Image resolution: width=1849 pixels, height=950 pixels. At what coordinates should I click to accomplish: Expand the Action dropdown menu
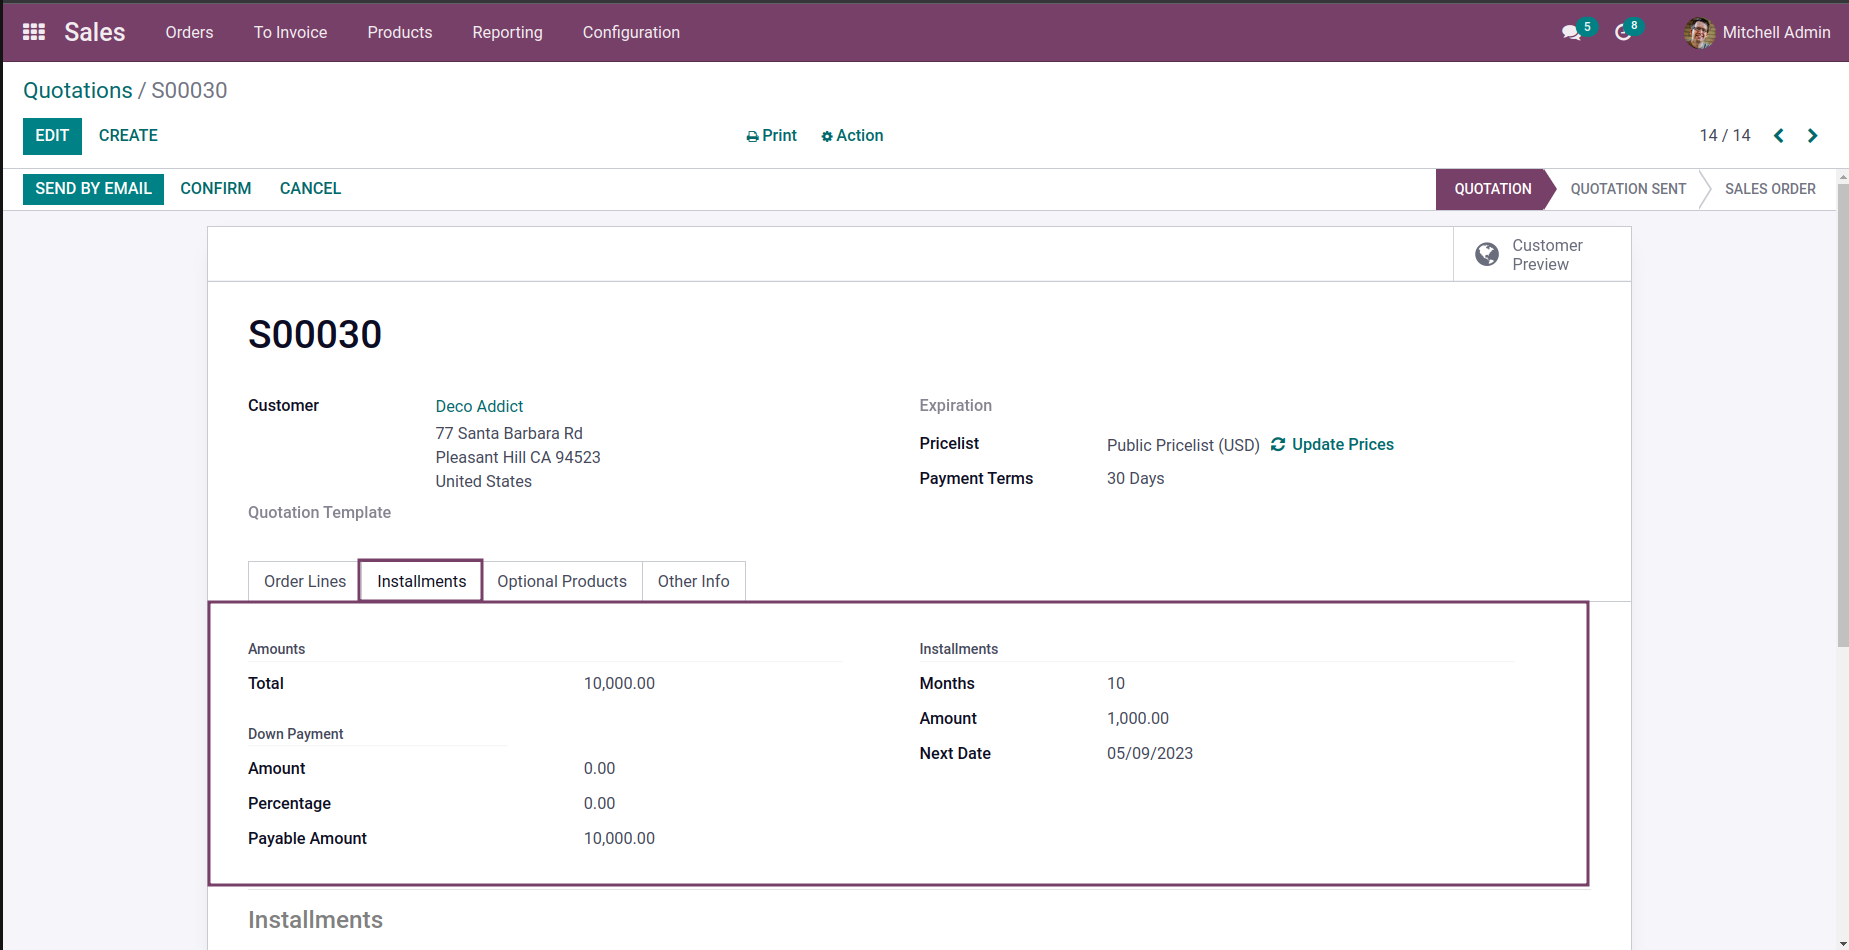[x=852, y=136]
